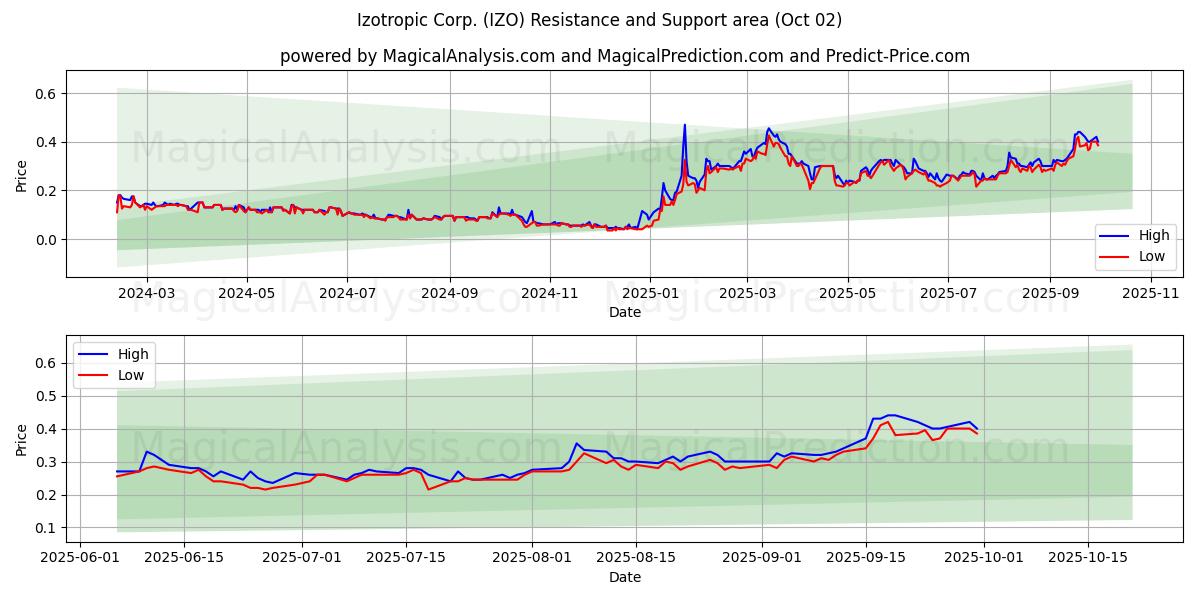
Task: Click the price spike peak near 2025-01 in top chart
Action: click(x=685, y=125)
